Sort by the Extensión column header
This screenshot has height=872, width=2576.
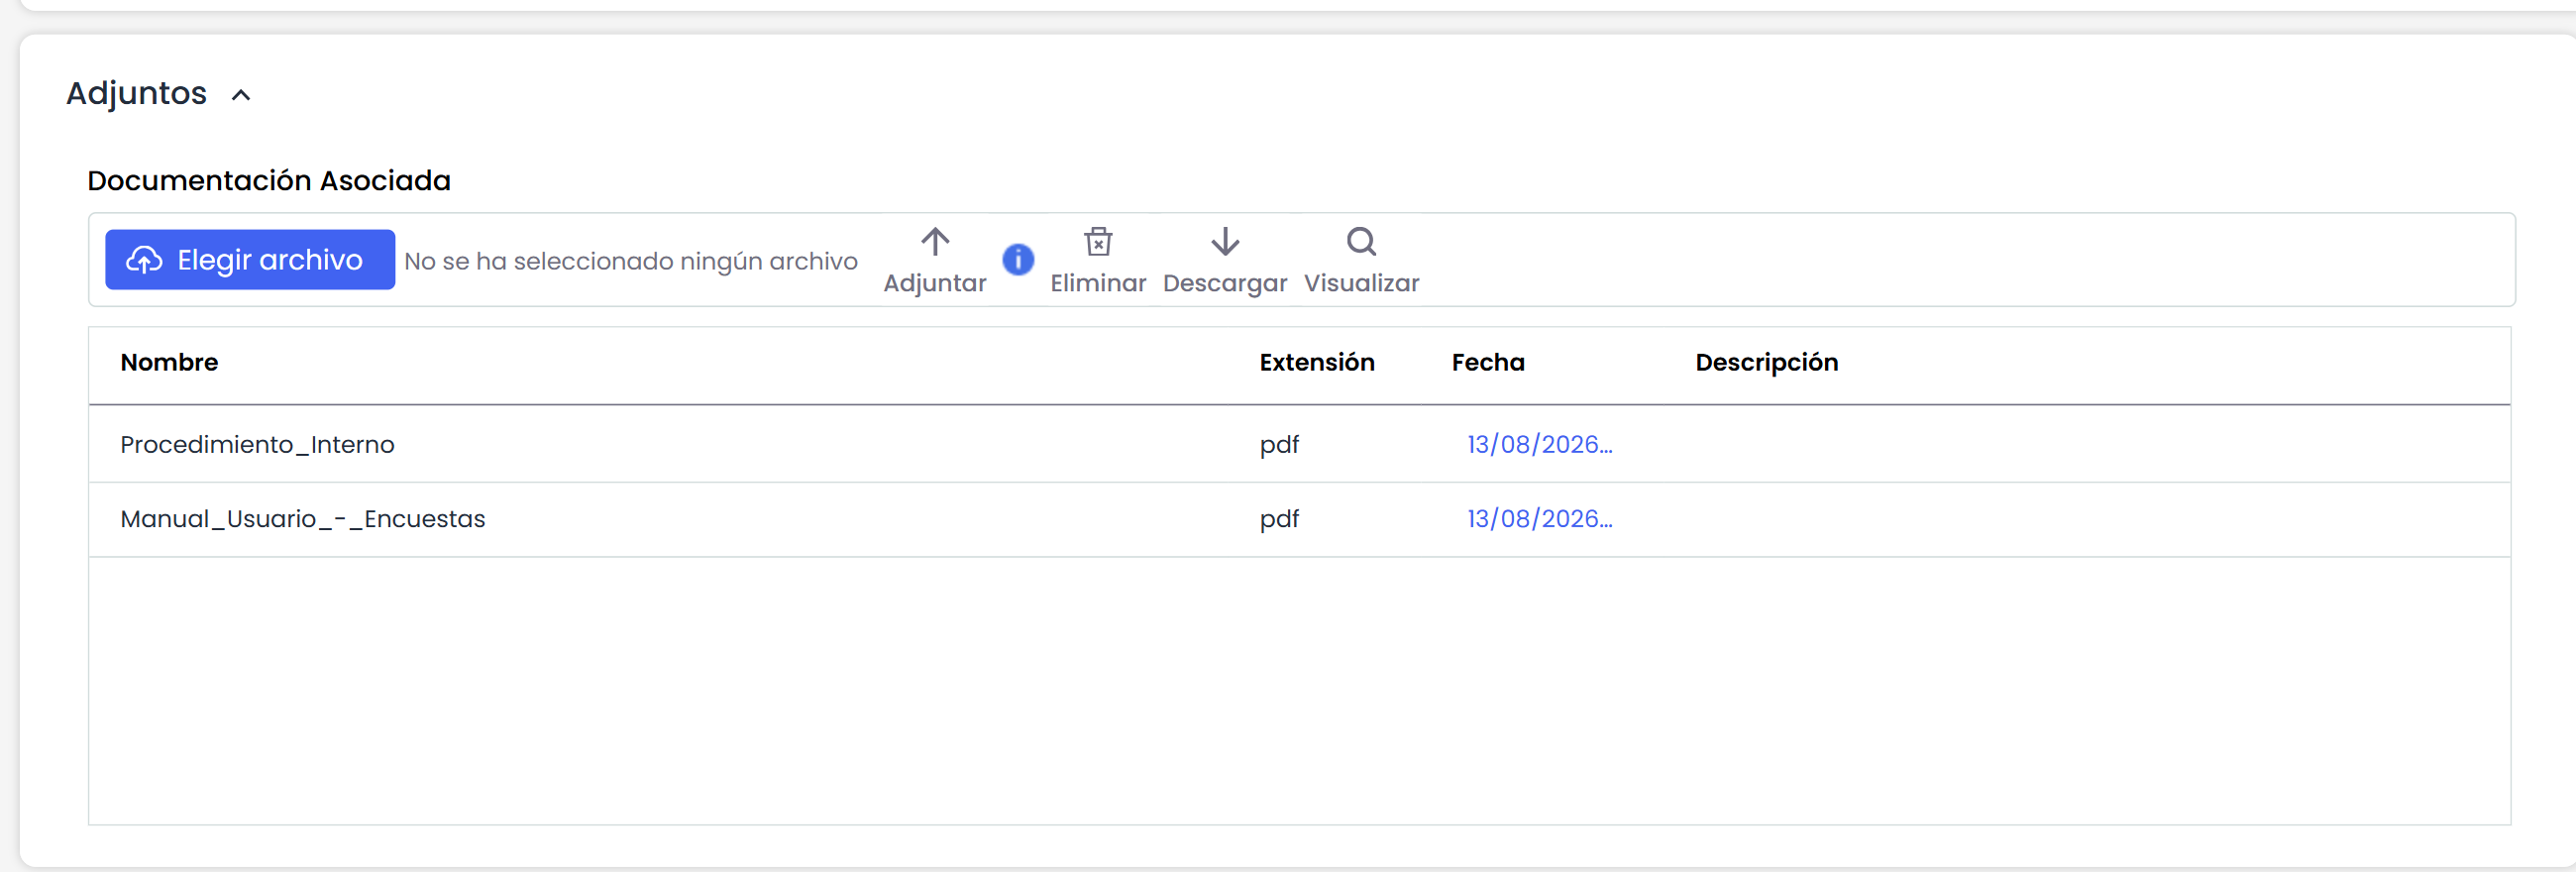coord(1316,362)
